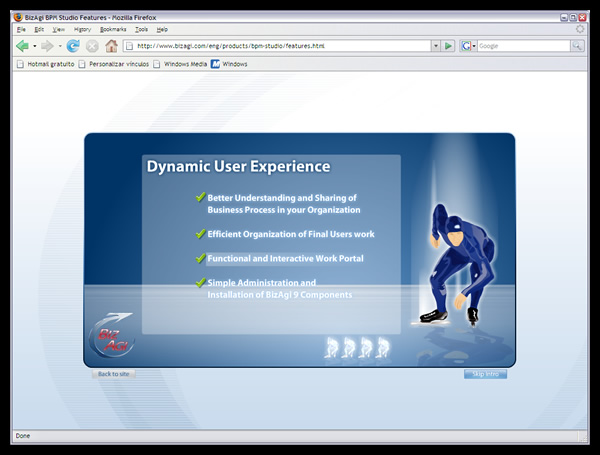
Task: Open the Tools menu
Action: click(141, 30)
